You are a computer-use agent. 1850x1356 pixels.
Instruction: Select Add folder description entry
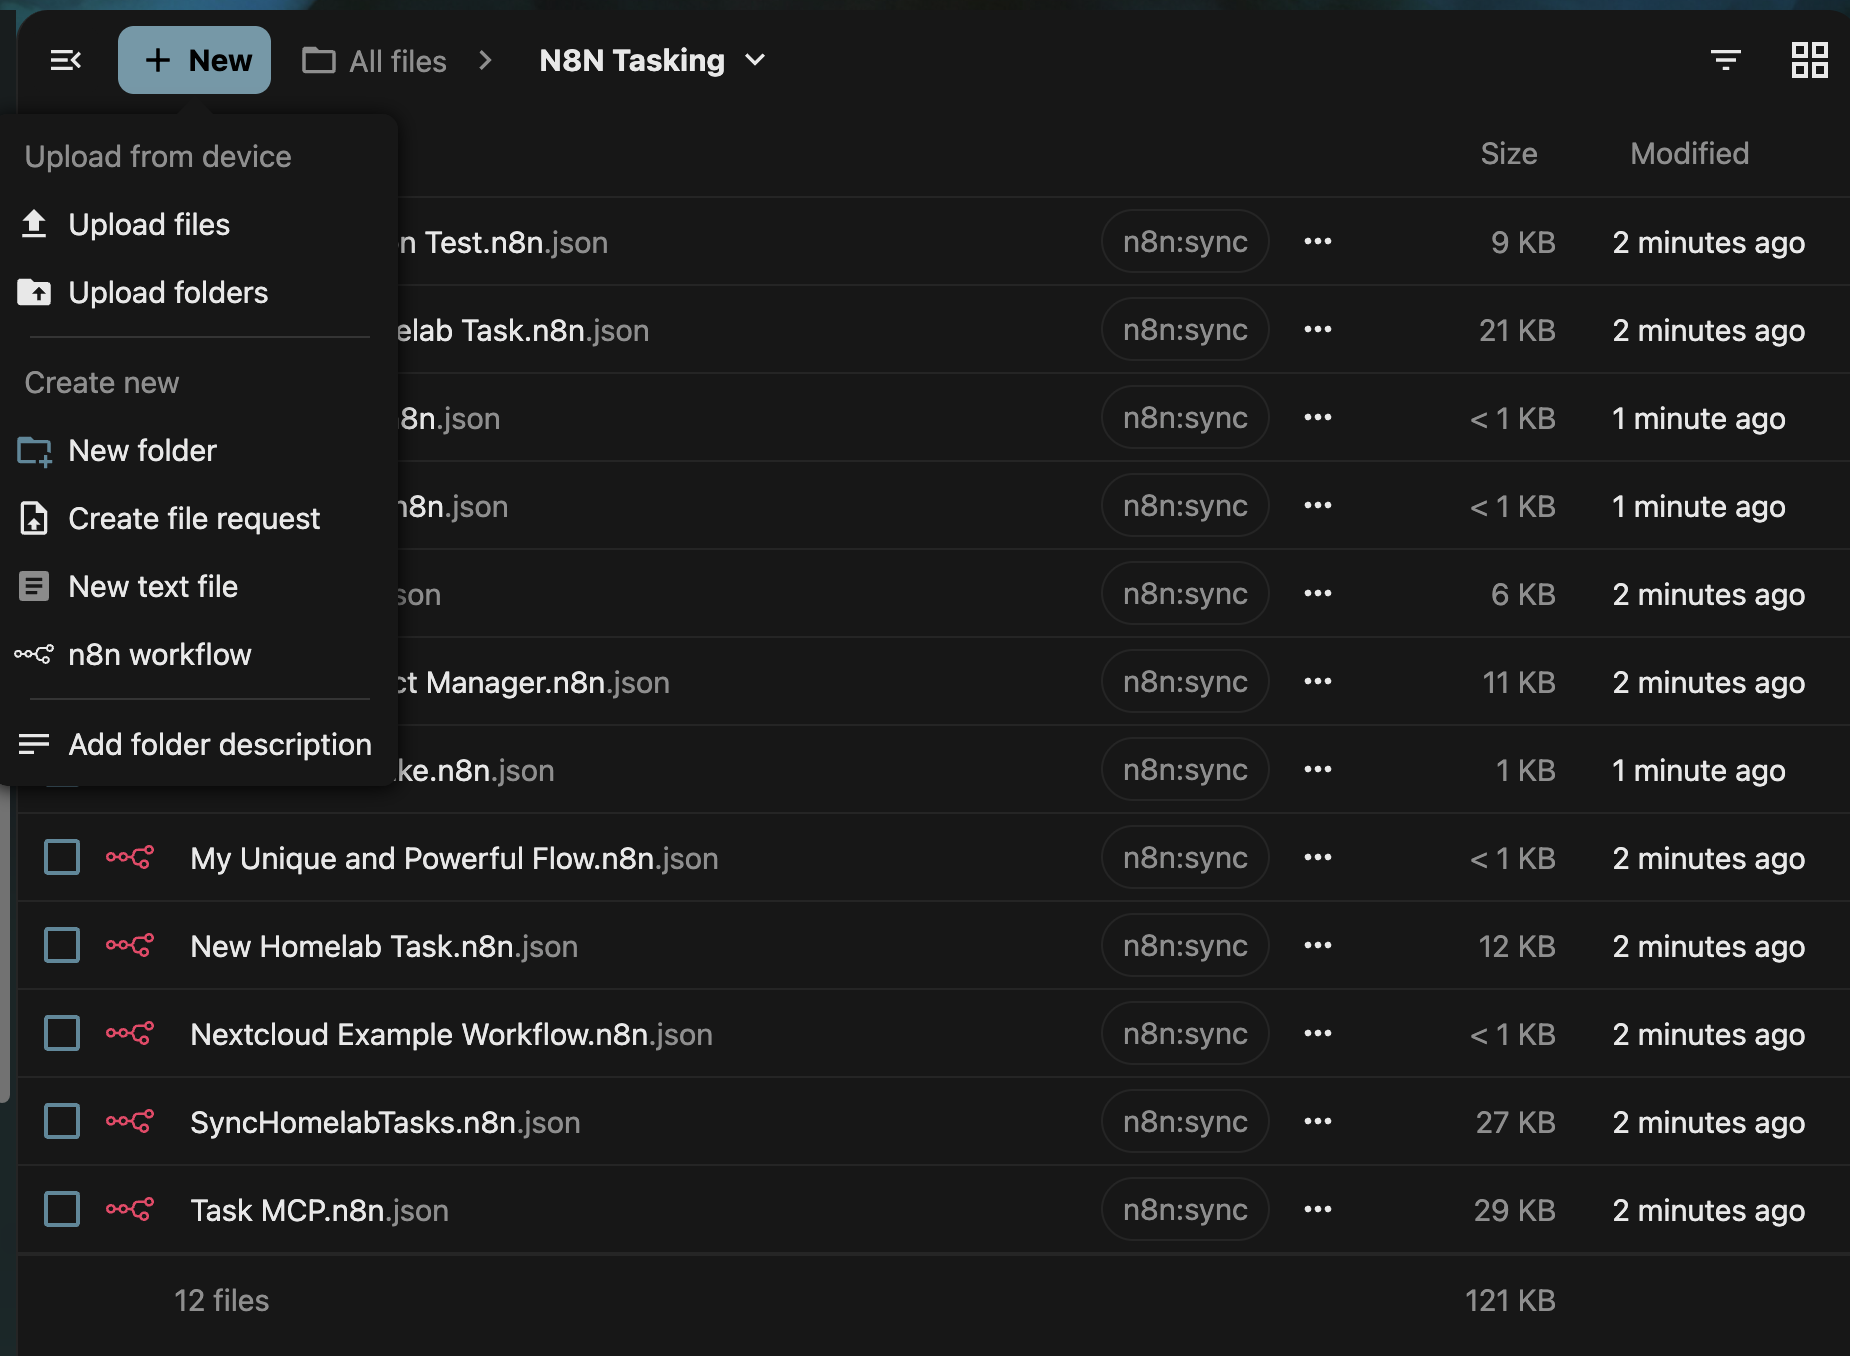pyautogui.click(x=195, y=744)
